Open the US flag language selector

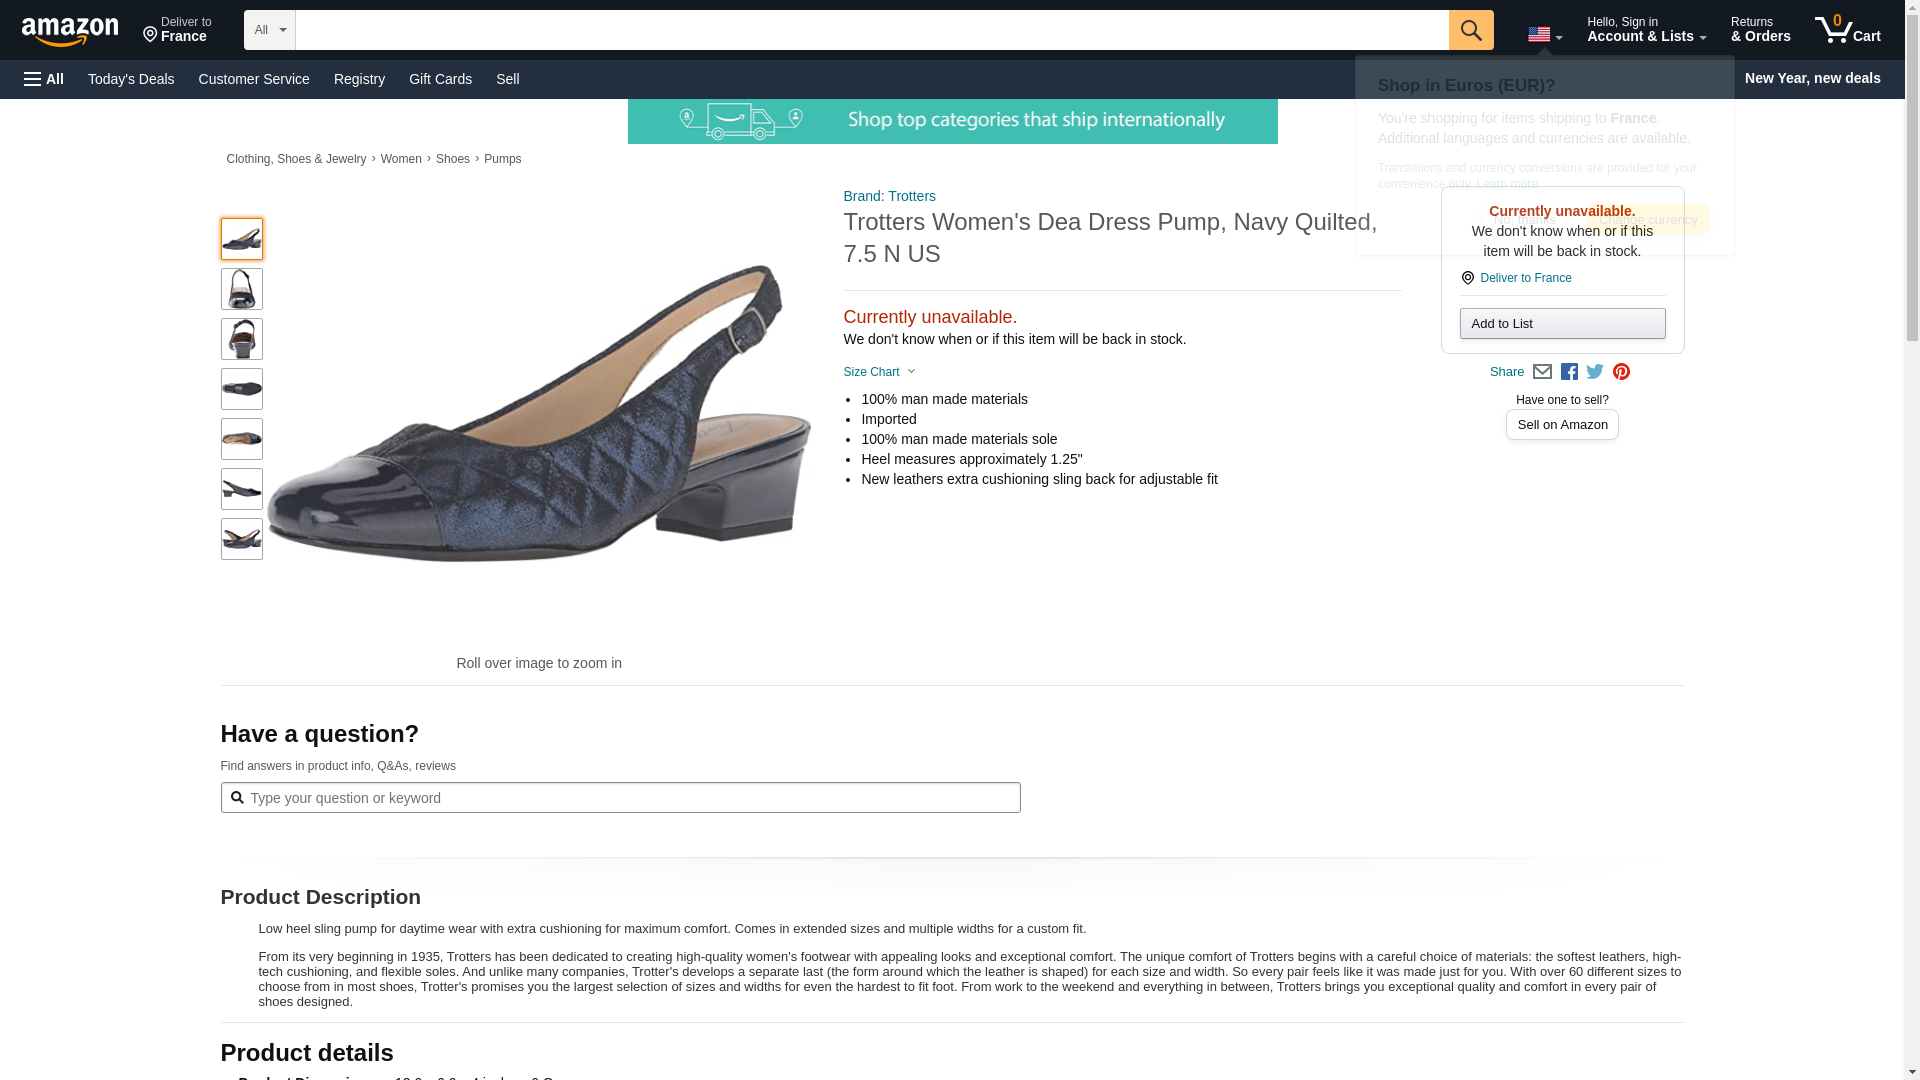click(x=1544, y=34)
